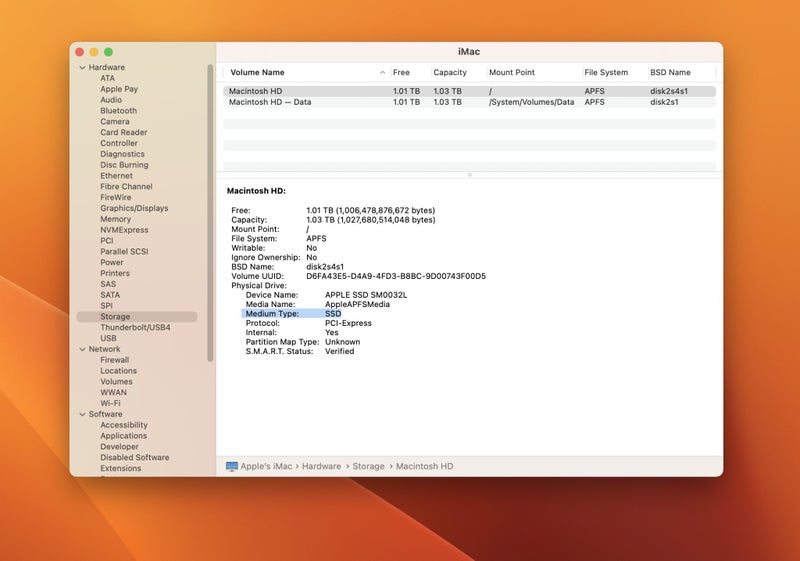
Task: Collapse the Software section chevron
Action: [x=82, y=414]
